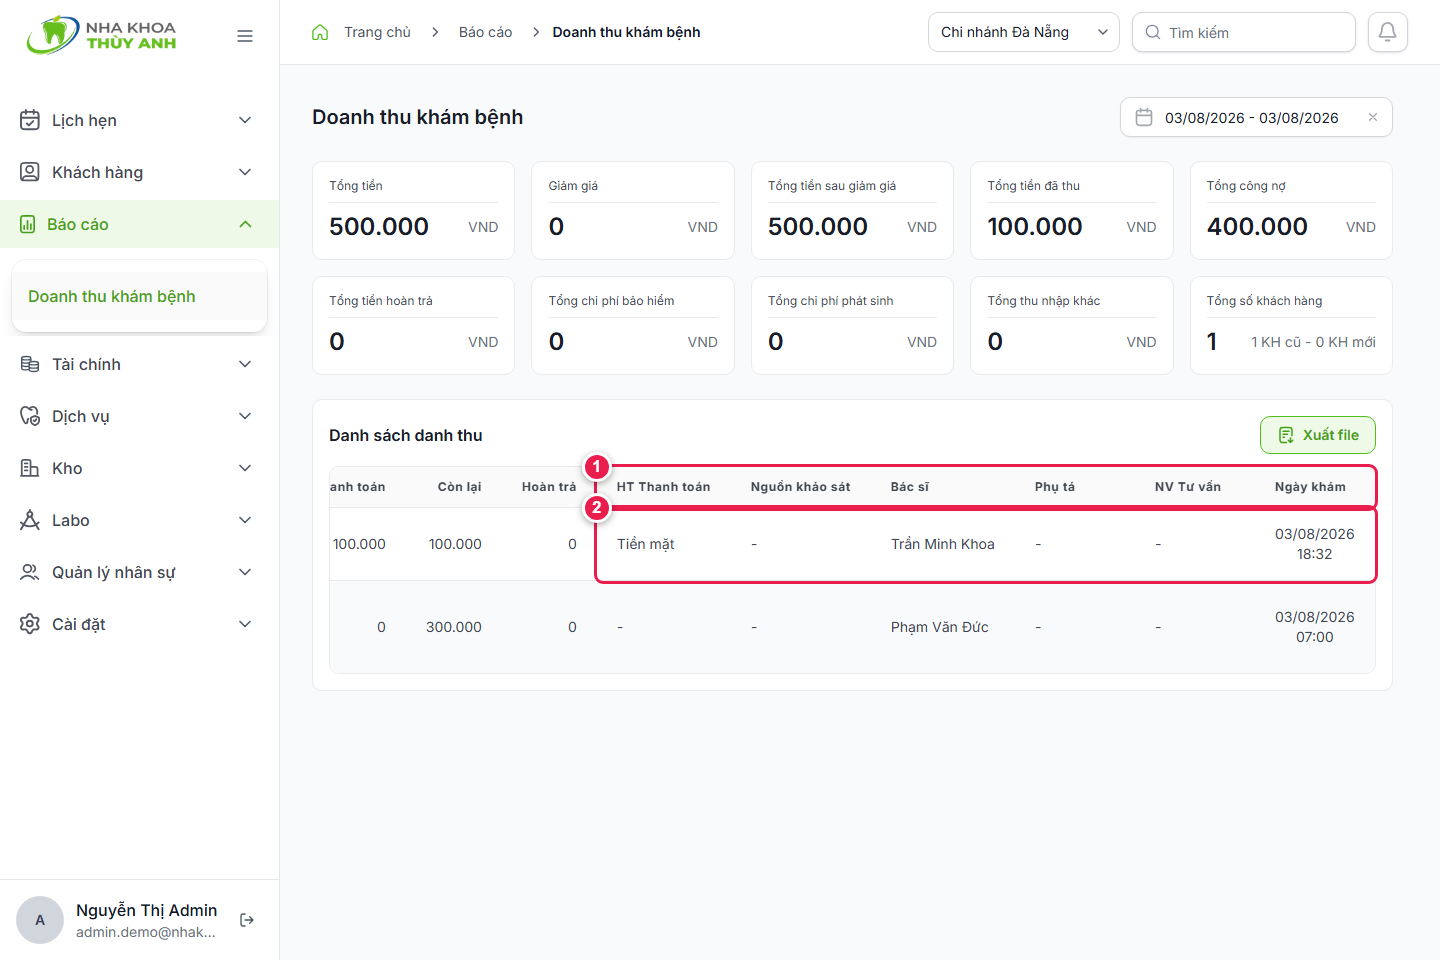
Task: Click the Labo icon
Action: [30, 520]
